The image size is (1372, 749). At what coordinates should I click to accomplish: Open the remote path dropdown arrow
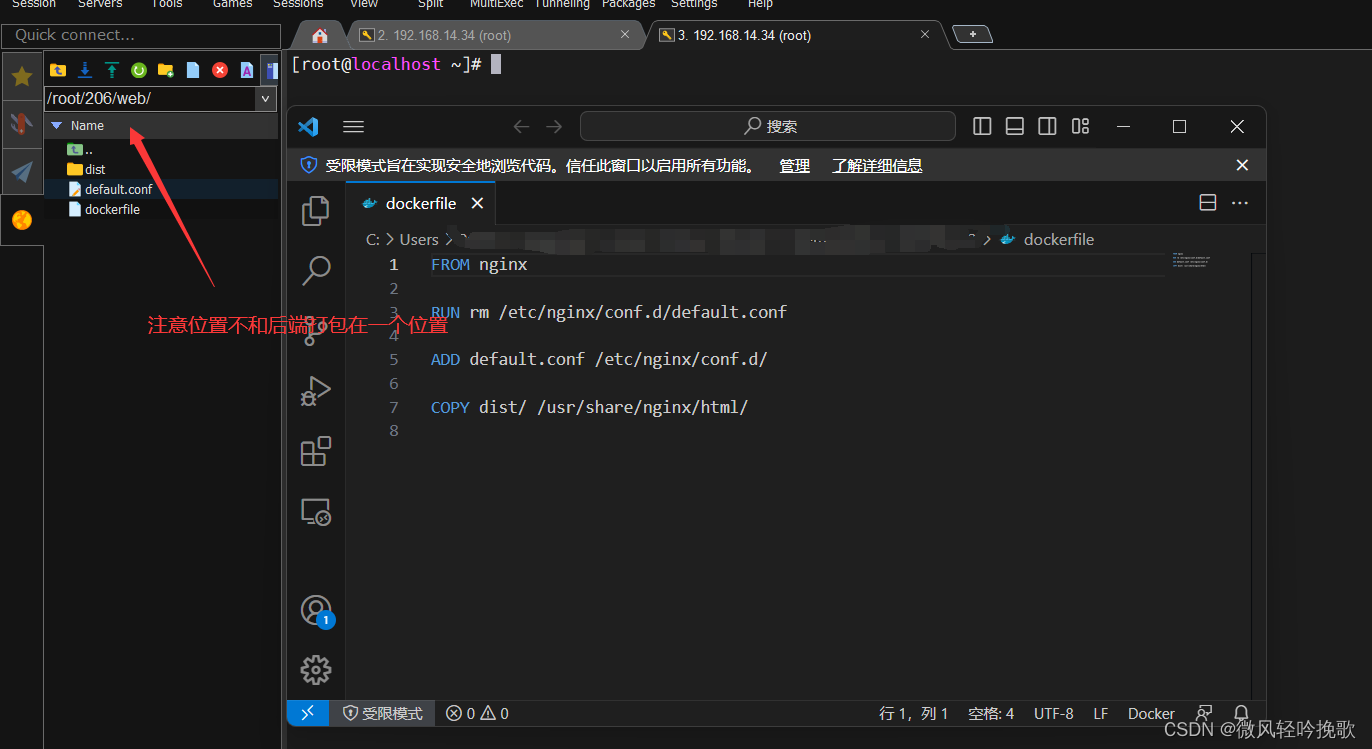pyautogui.click(x=266, y=99)
